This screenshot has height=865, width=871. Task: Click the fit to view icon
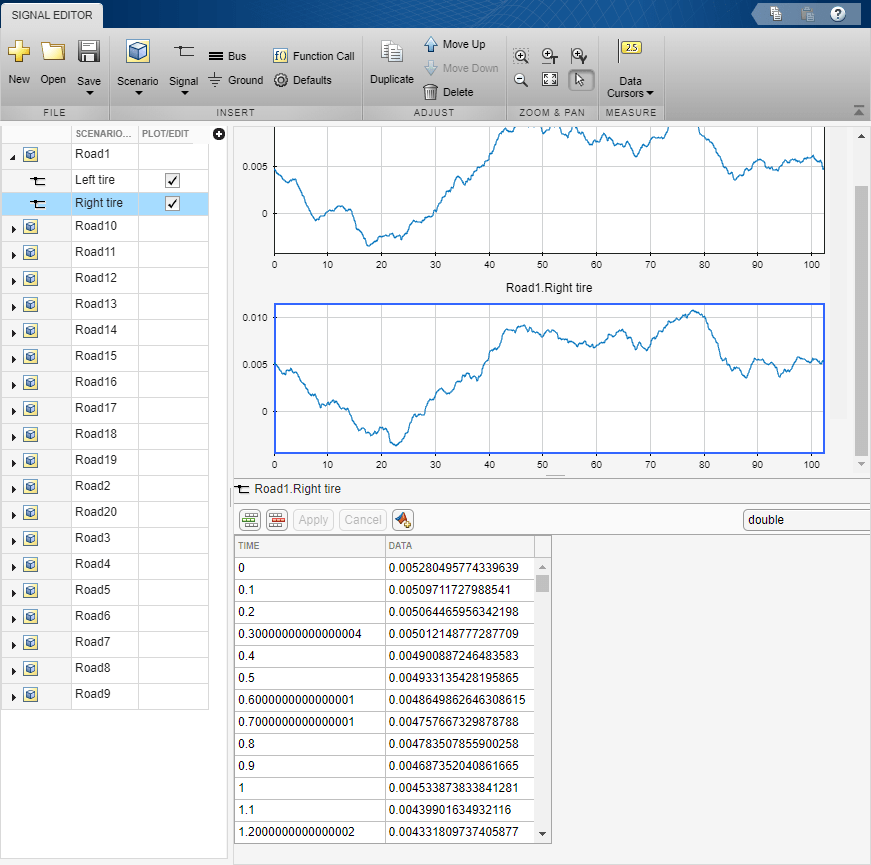549,80
